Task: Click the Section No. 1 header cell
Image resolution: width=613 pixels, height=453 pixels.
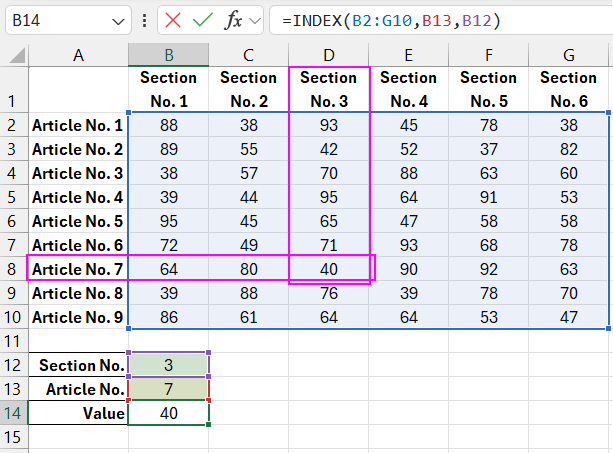Action: [x=168, y=90]
